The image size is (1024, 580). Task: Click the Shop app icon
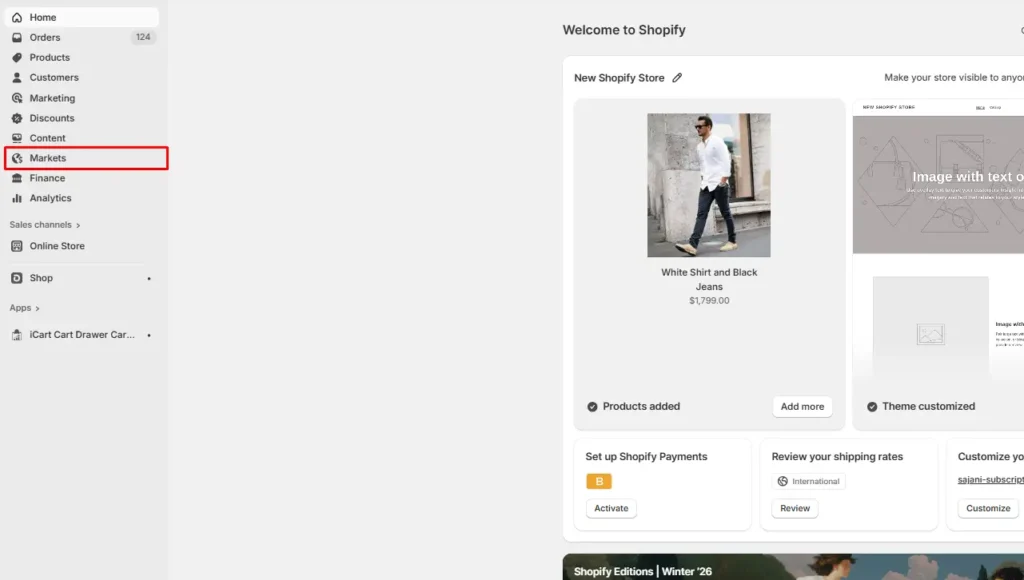(16, 277)
